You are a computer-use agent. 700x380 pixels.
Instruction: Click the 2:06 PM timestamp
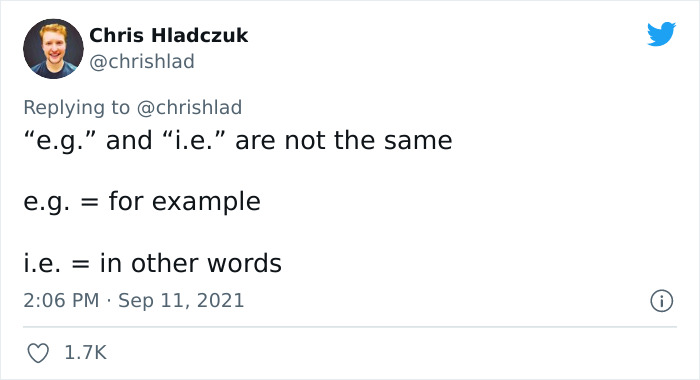pos(61,300)
